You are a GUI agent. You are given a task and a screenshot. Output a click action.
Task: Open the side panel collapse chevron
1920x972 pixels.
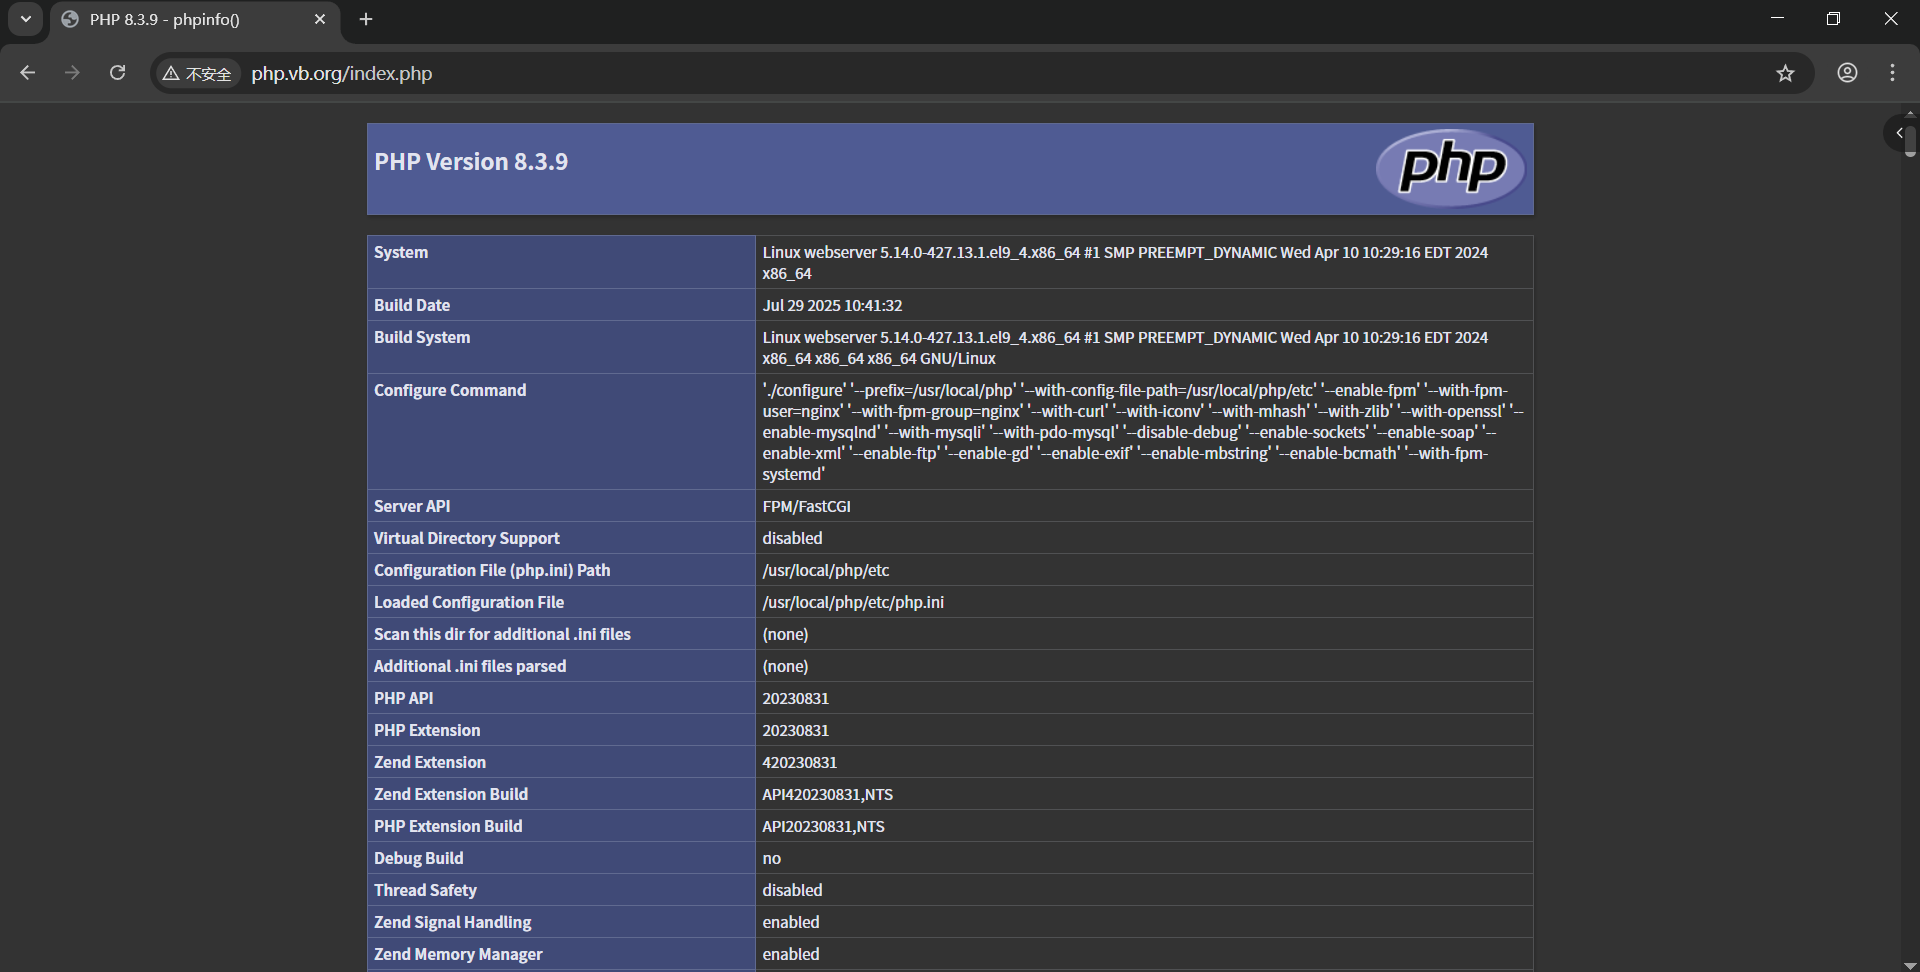(1899, 133)
